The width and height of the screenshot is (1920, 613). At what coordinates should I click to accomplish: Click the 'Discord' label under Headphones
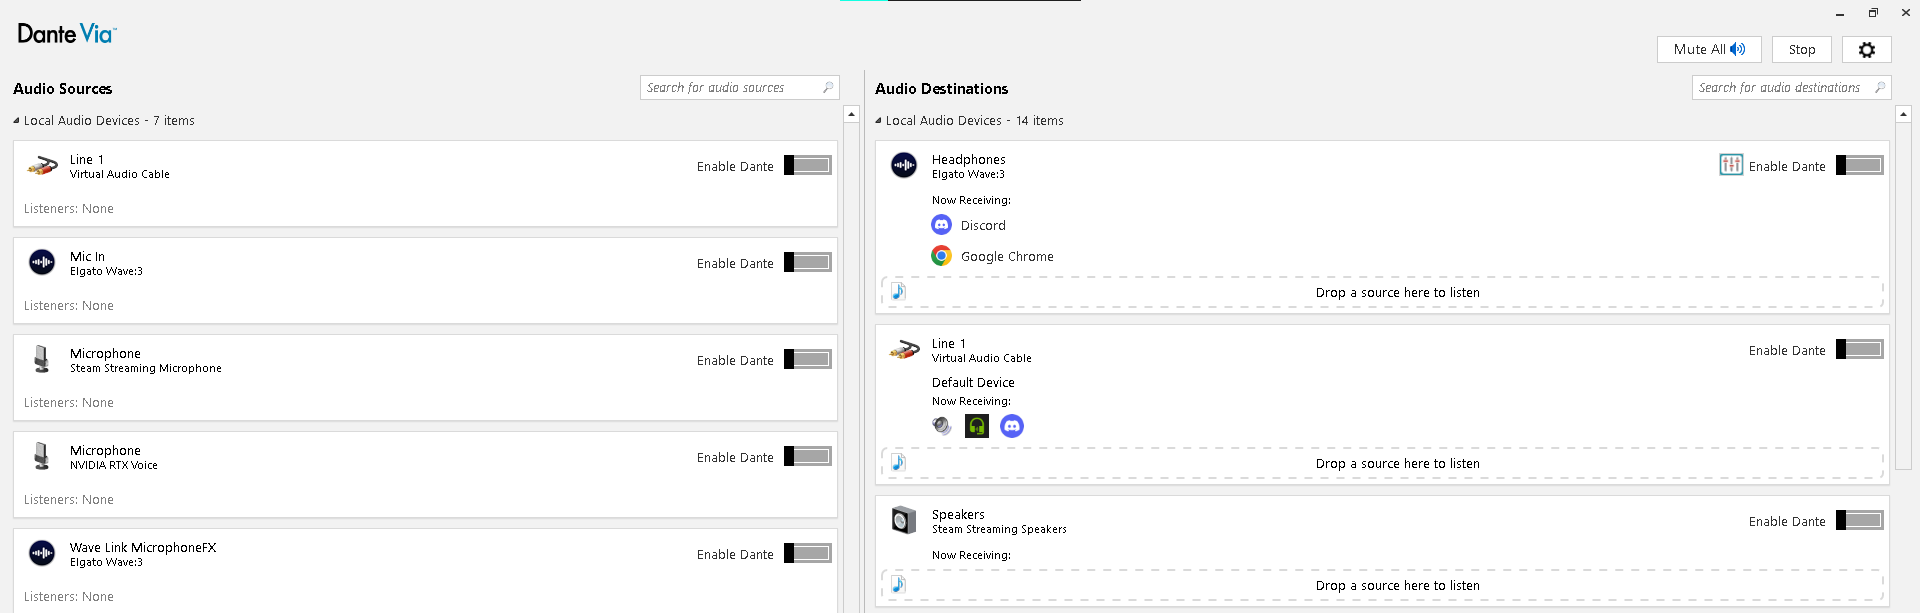(983, 226)
